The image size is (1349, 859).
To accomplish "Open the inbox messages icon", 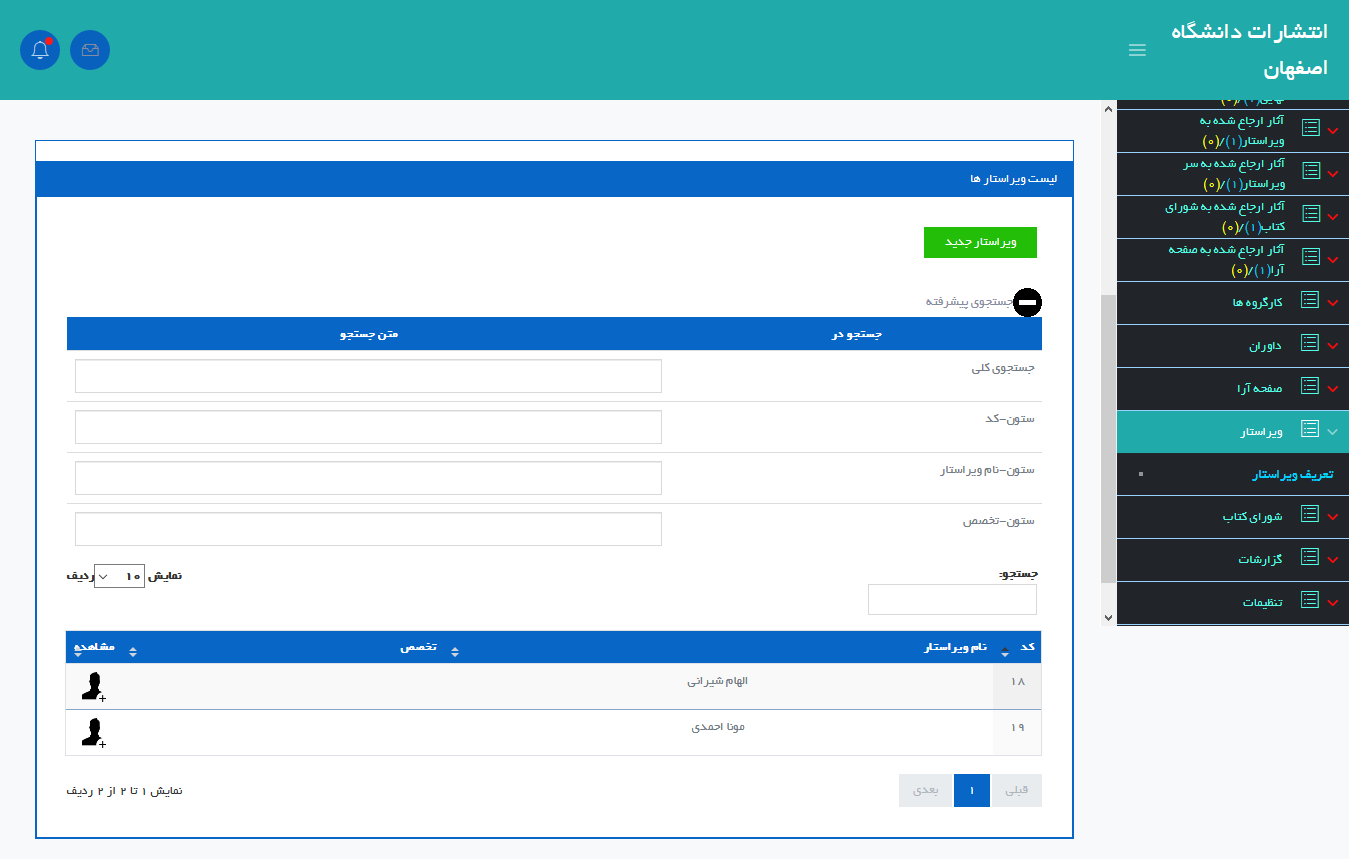I will pos(90,50).
